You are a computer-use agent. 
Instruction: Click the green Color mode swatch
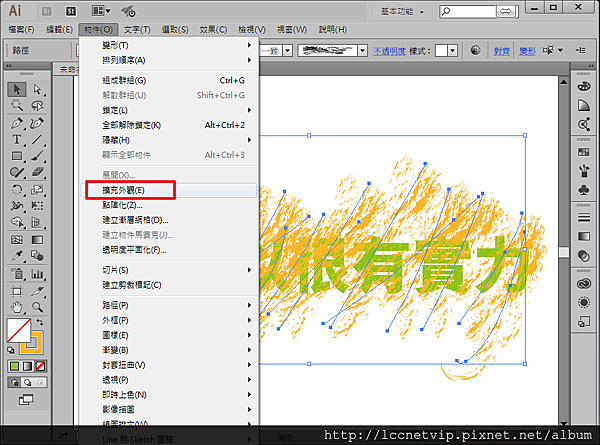(x=15, y=367)
